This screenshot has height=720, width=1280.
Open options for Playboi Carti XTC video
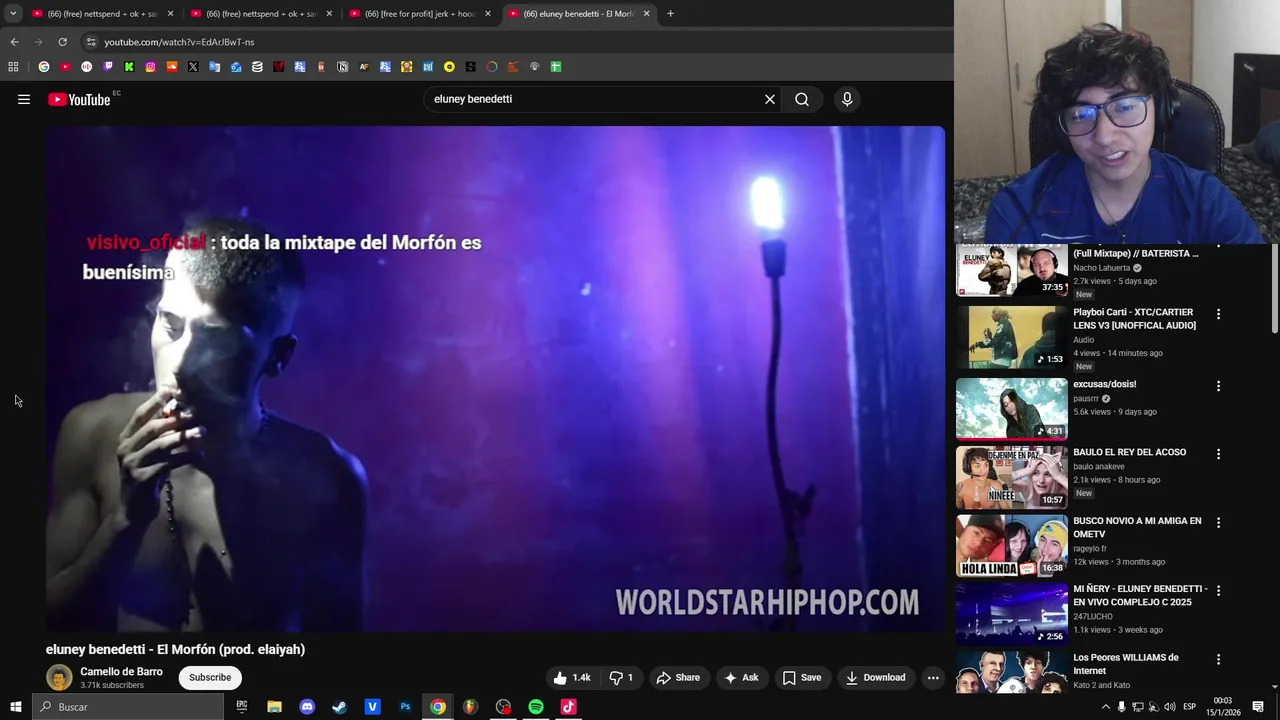click(1218, 314)
